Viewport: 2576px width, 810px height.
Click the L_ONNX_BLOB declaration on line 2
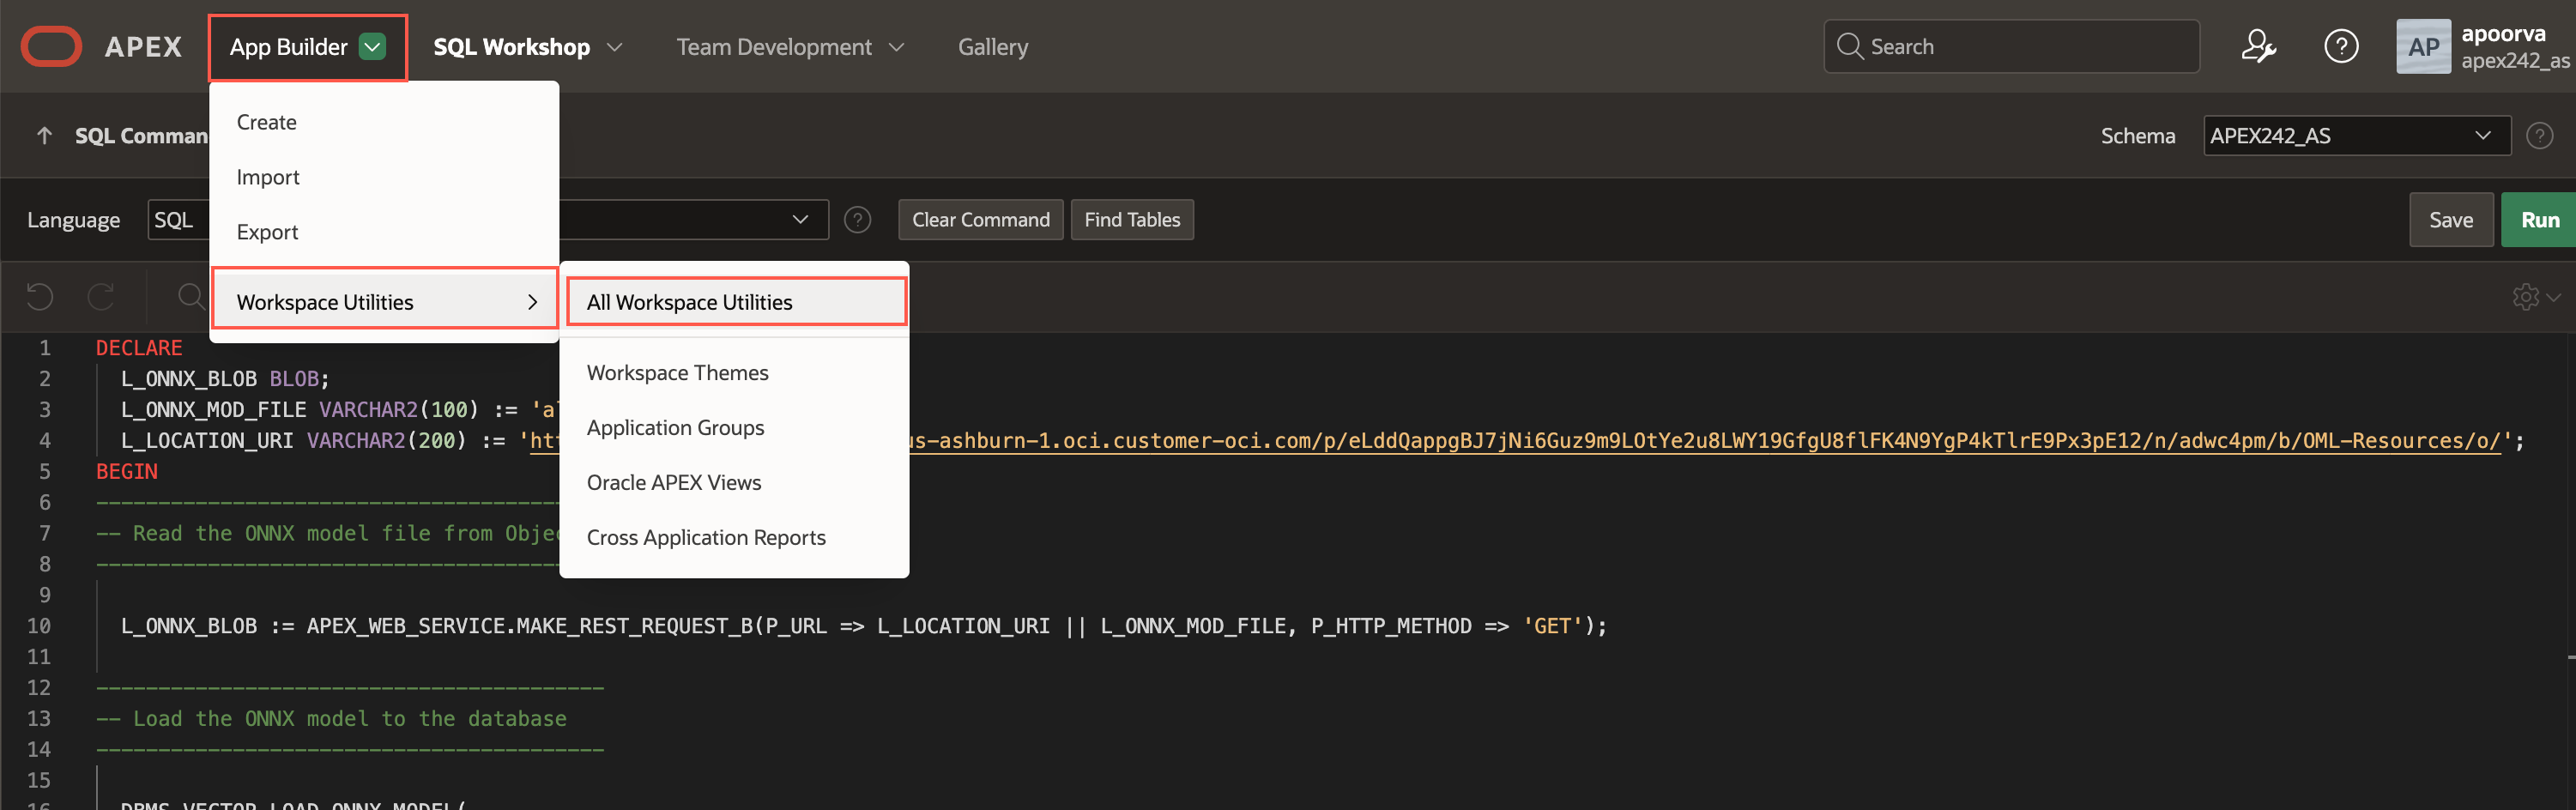coord(225,379)
